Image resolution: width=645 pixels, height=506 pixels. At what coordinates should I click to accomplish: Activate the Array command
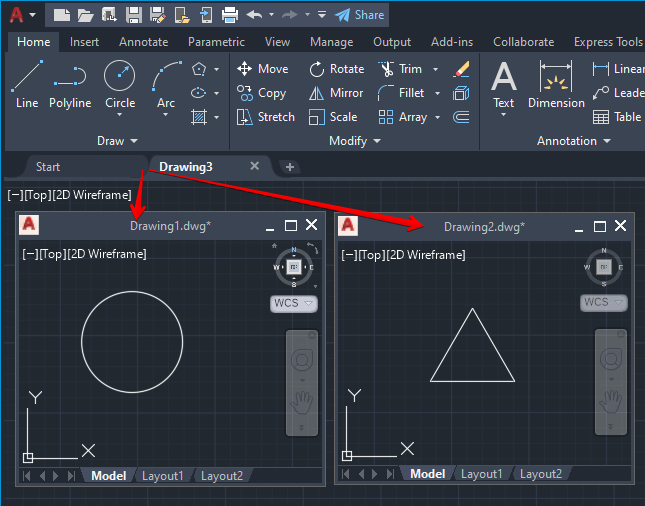pyautogui.click(x=403, y=117)
